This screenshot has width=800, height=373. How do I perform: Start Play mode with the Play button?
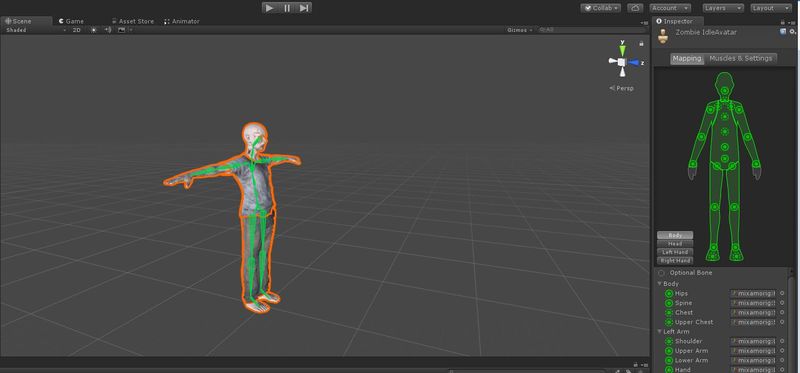(270, 8)
